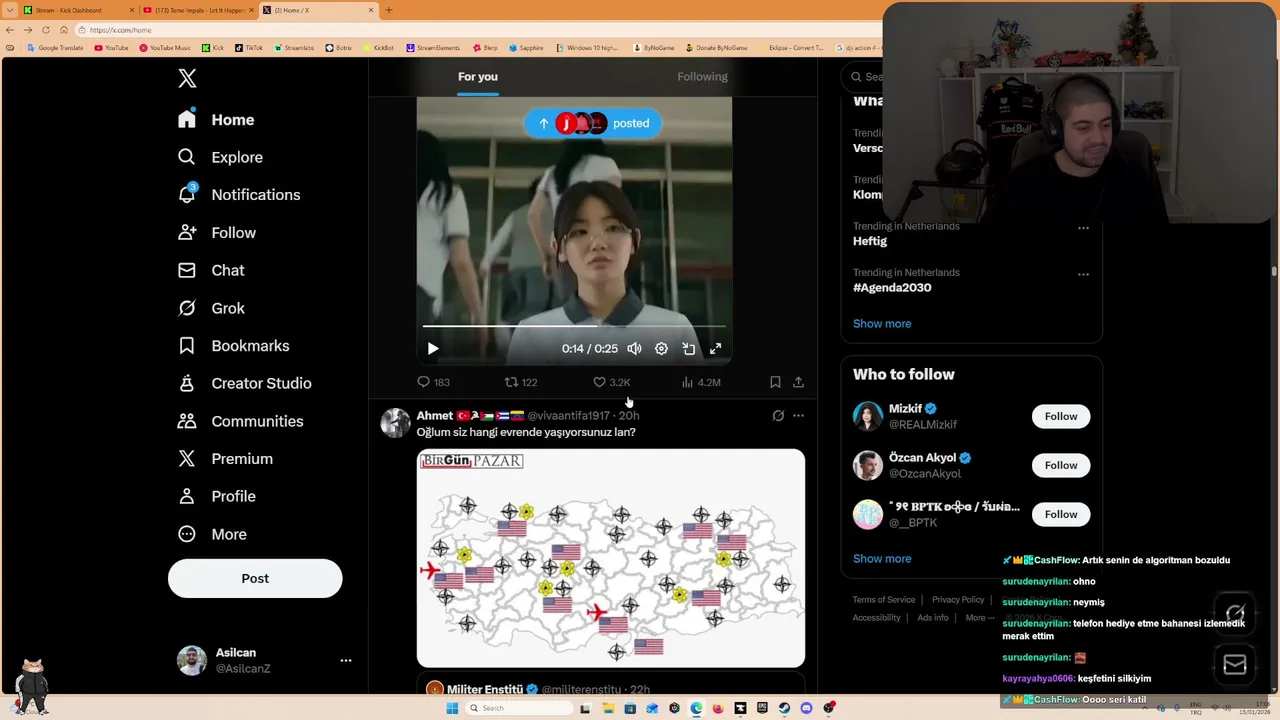This screenshot has height=720, width=1280.
Task: Make the video fullscreen
Action: [x=715, y=349]
